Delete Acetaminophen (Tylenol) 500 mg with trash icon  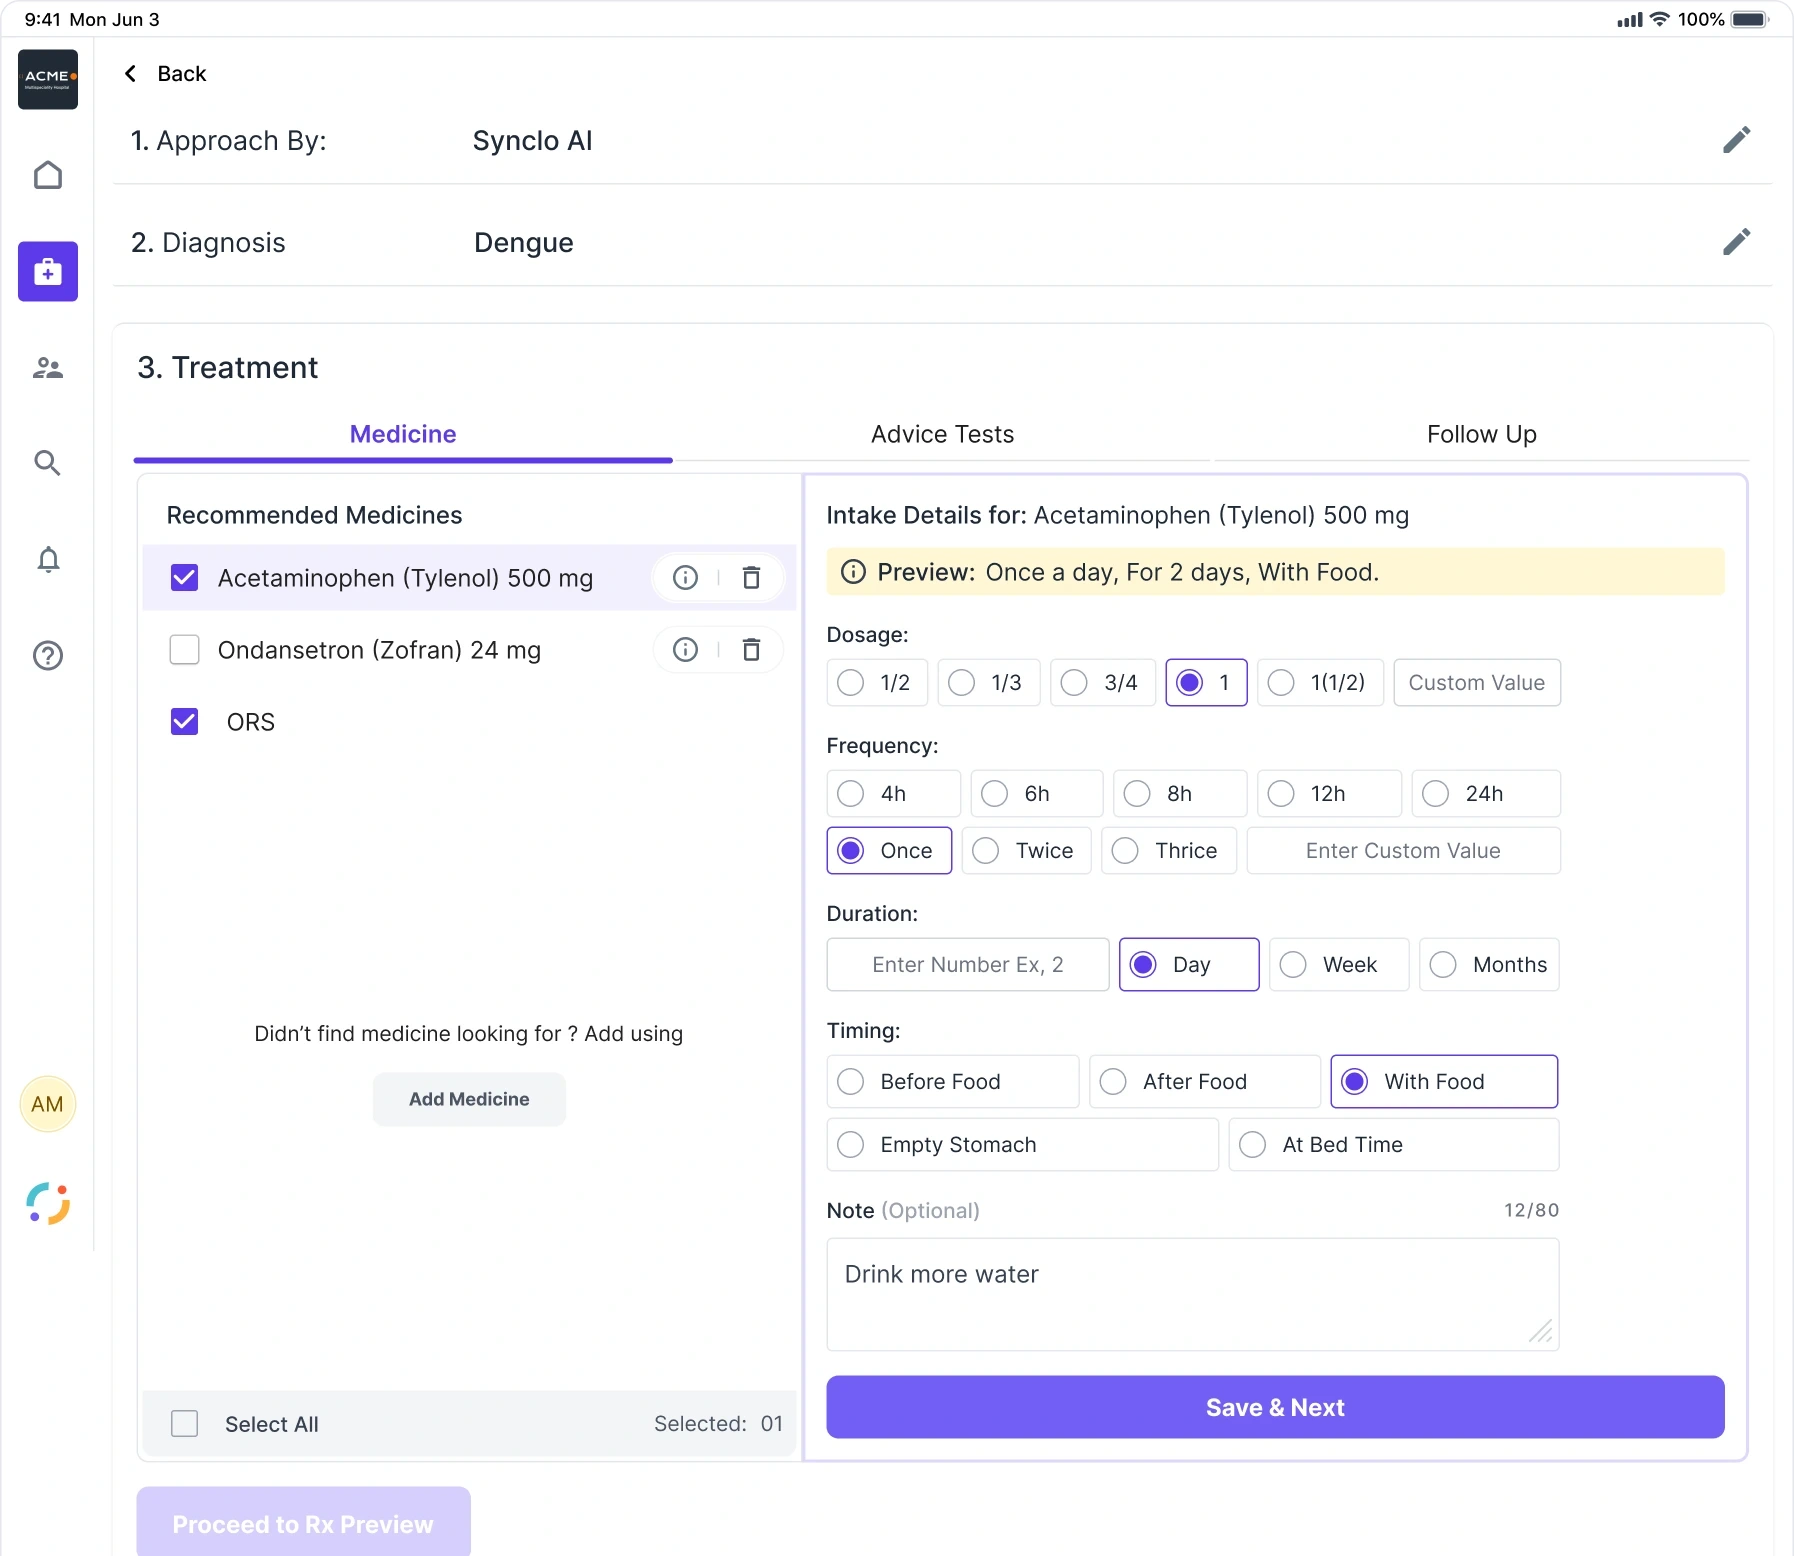(x=751, y=578)
